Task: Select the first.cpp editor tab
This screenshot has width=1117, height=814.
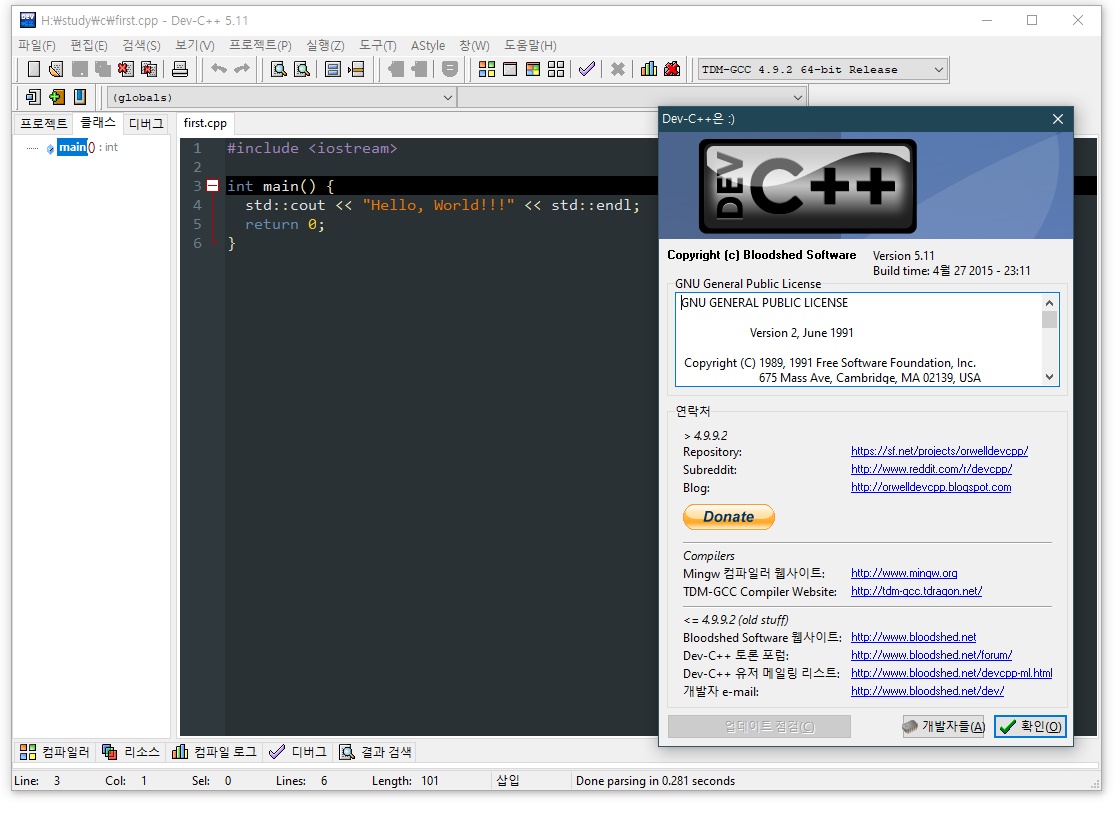Action: 205,123
